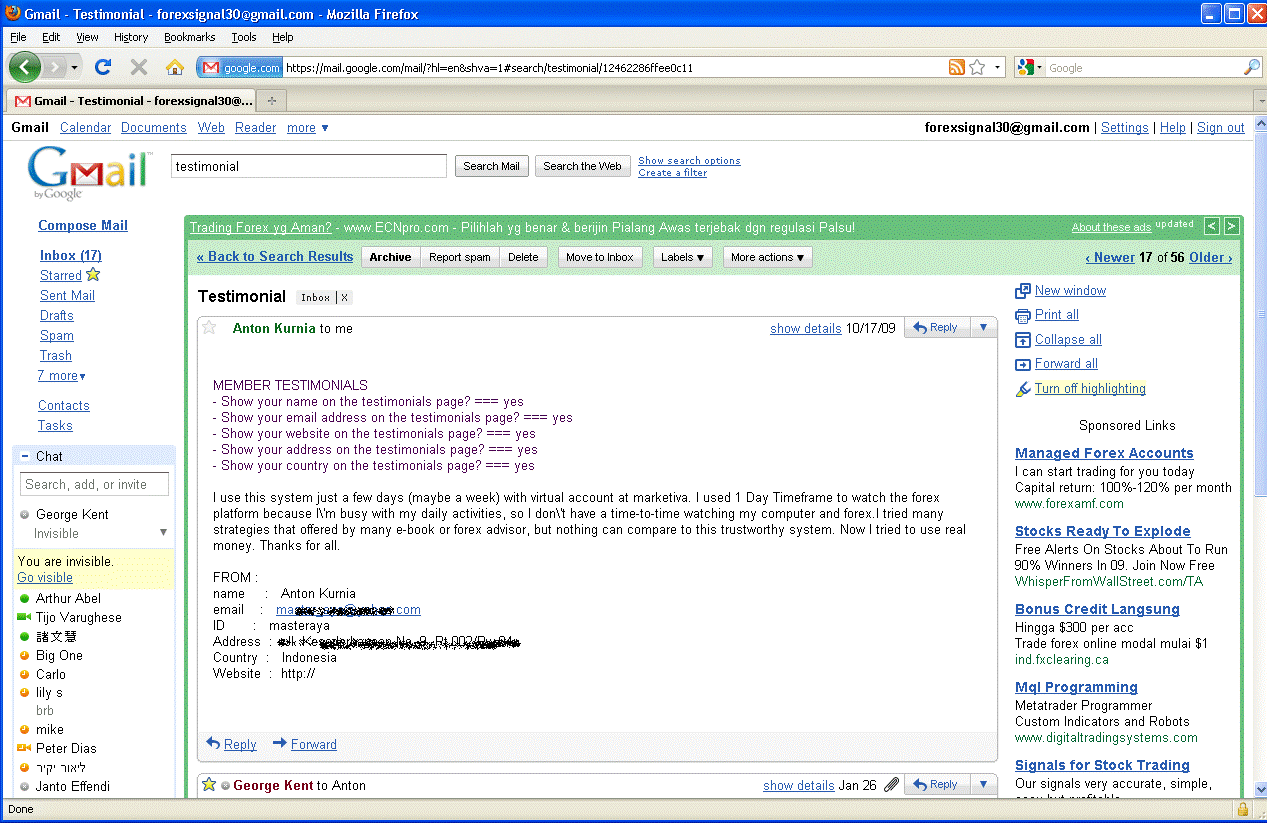1267x823 pixels.
Task: Click the Google site identity button in address bar
Action: tap(240, 68)
